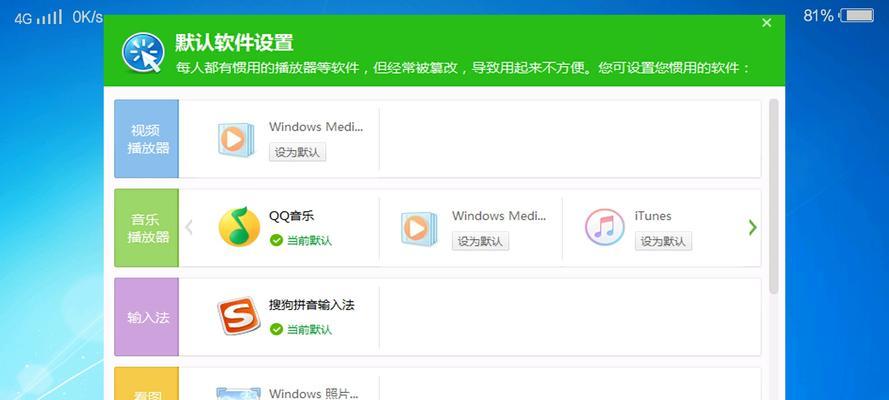Viewport: 889px width, 400px height.
Task: Click the QQ音乐 name label
Action: pos(291,216)
